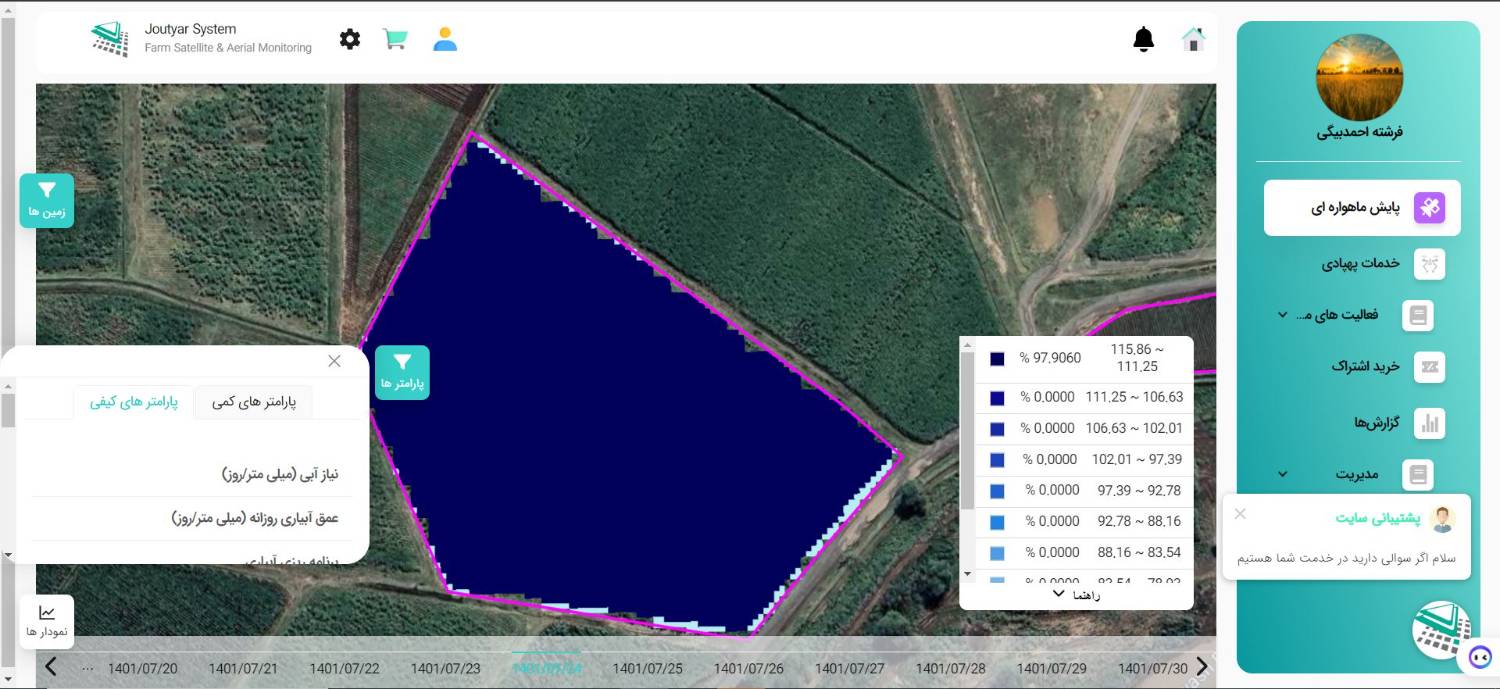
Task: Open the settings gear icon
Action: (349, 39)
